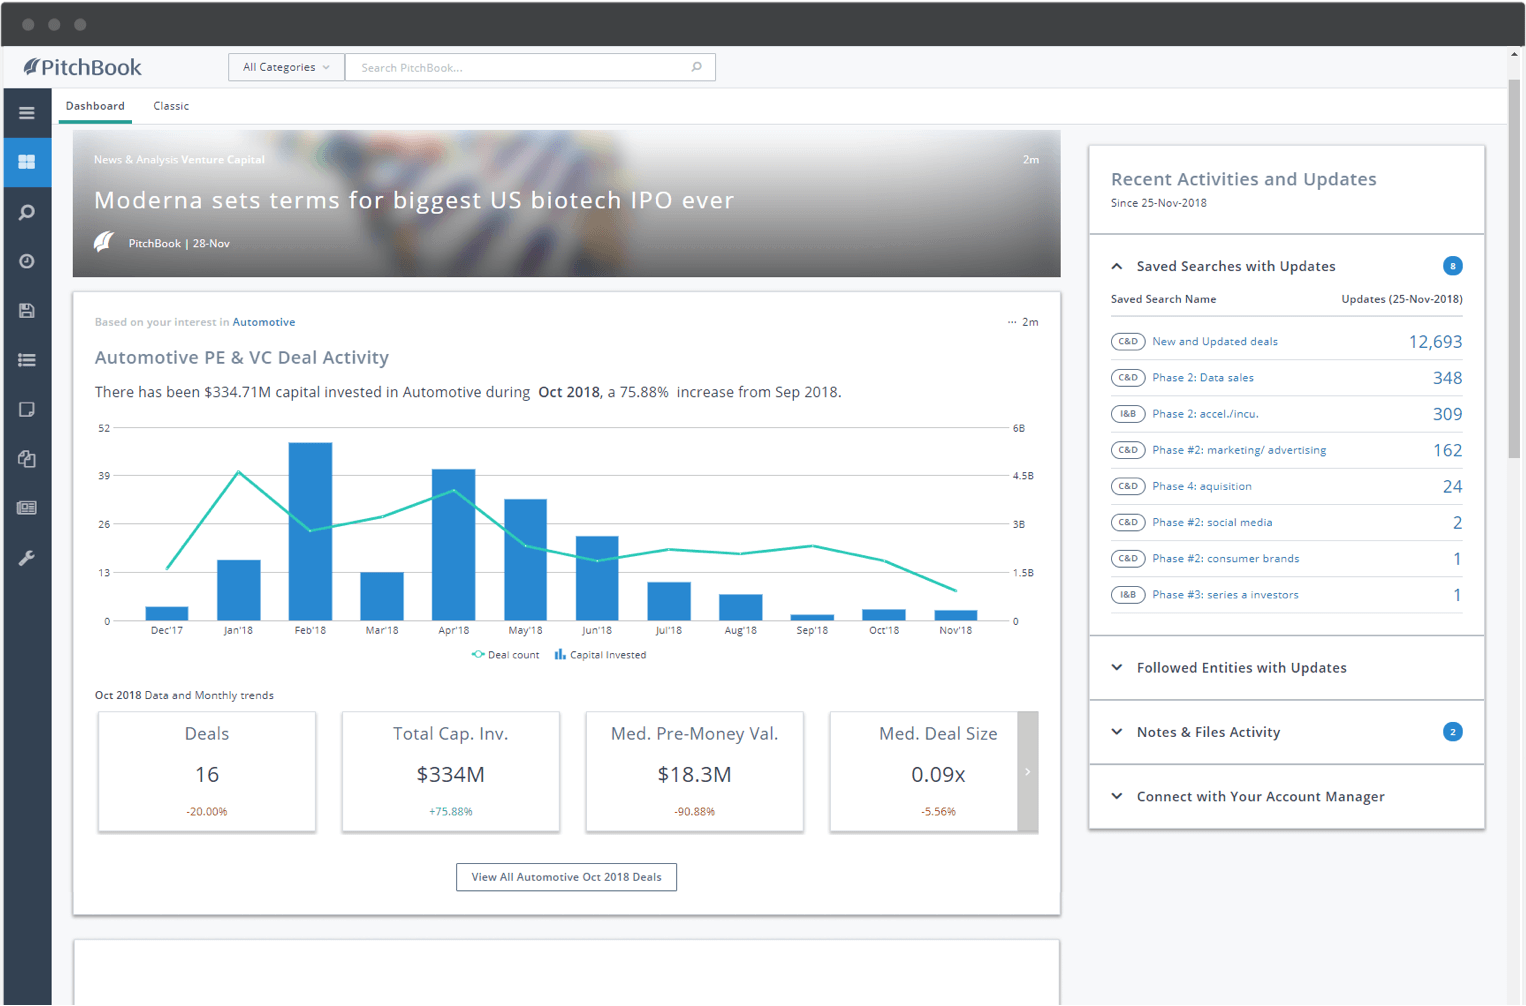Click the PitchBook logo
This screenshot has height=1006, width=1526.
[x=83, y=67]
